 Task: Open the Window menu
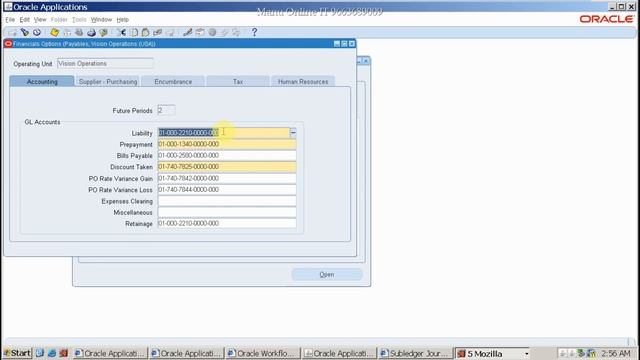point(101,20)
